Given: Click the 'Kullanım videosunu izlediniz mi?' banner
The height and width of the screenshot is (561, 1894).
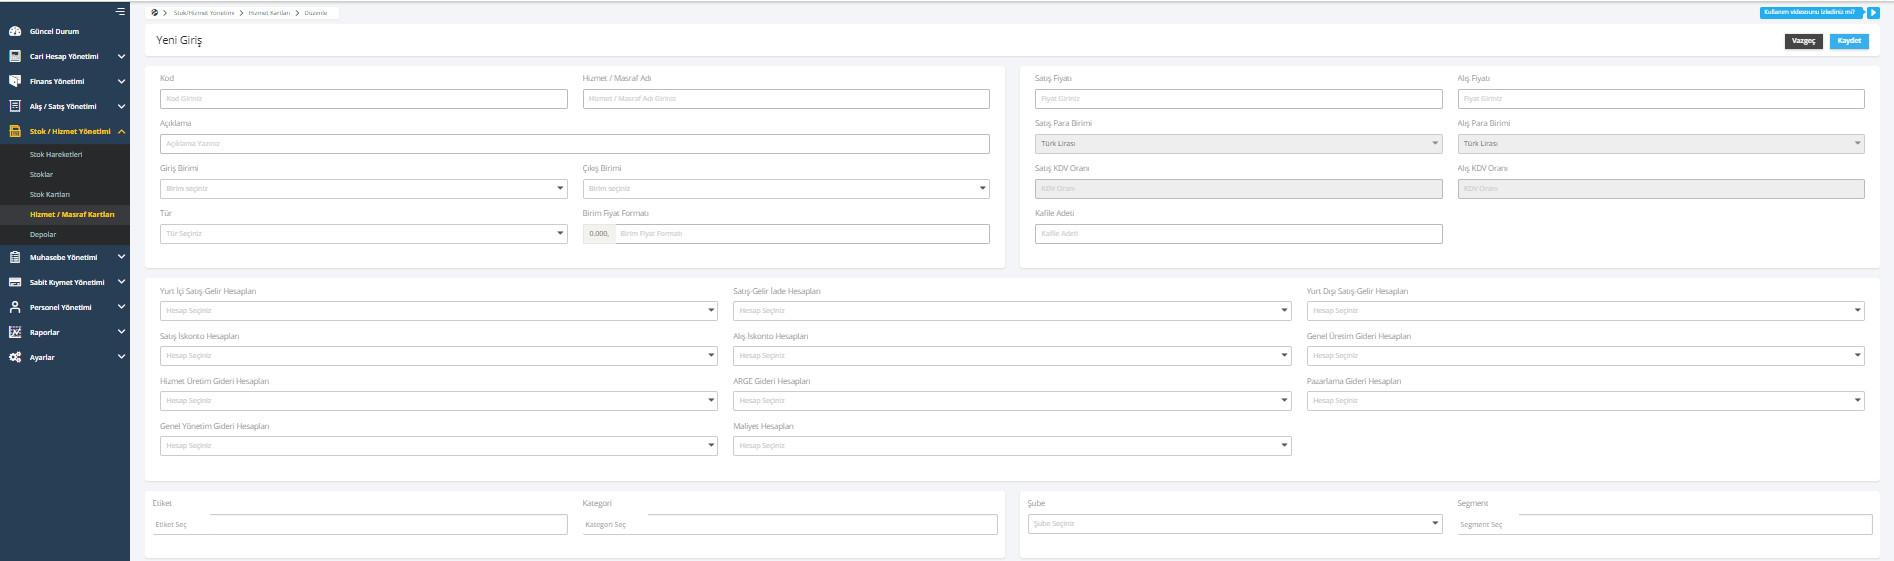Looking at the screenshot, I should pyautogui.click(x=1812, y=13).
